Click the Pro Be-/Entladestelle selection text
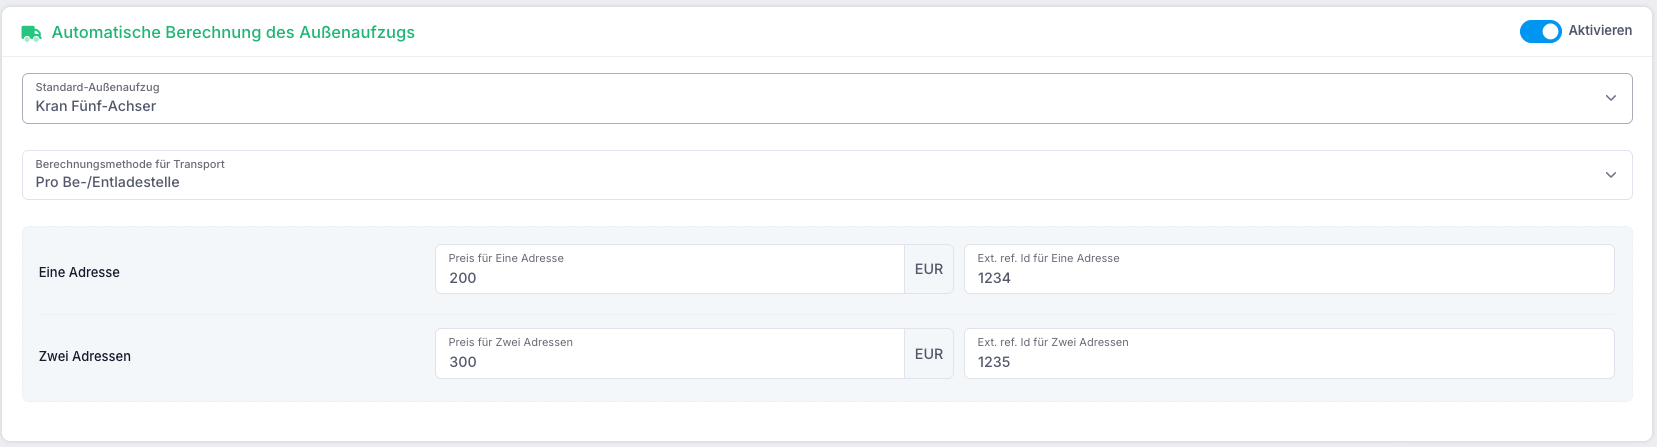The width and height of the screenshot is (1657, 447). [107, 182]
